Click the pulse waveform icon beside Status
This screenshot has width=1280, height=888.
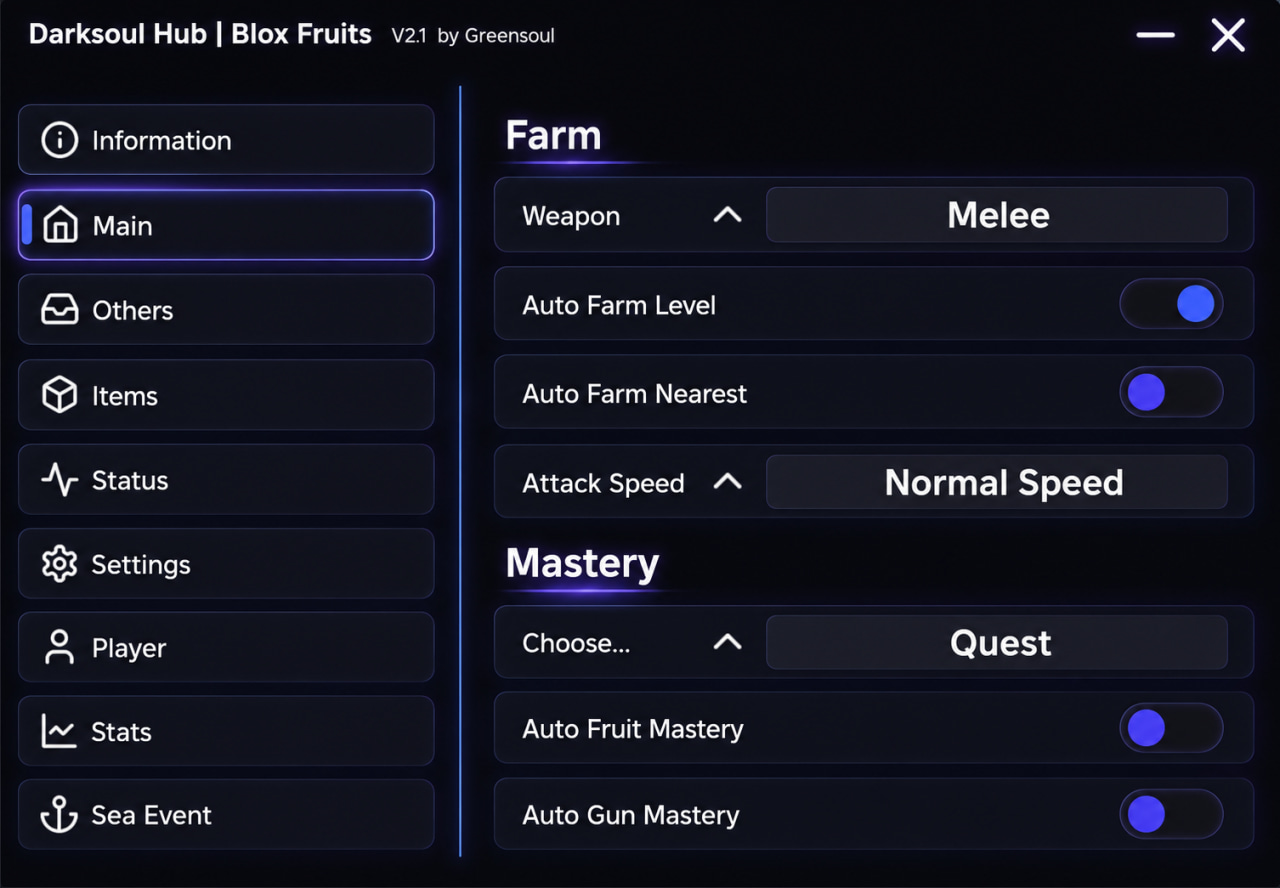59,480
